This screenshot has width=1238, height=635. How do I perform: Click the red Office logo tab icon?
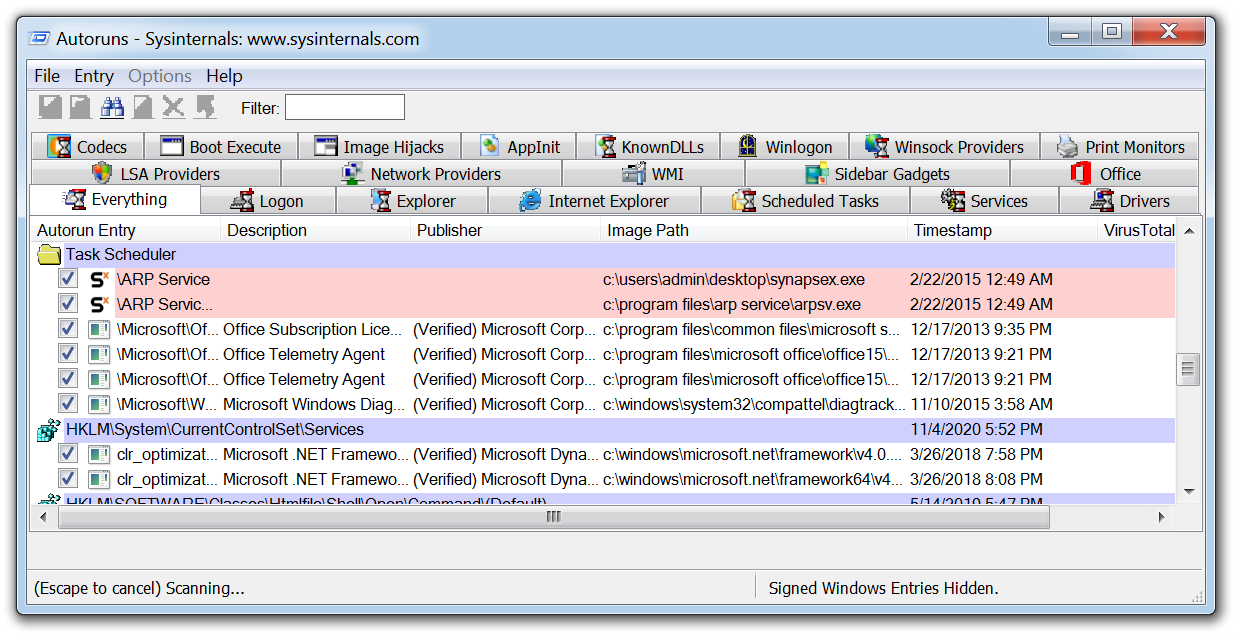click(1080, 173)
